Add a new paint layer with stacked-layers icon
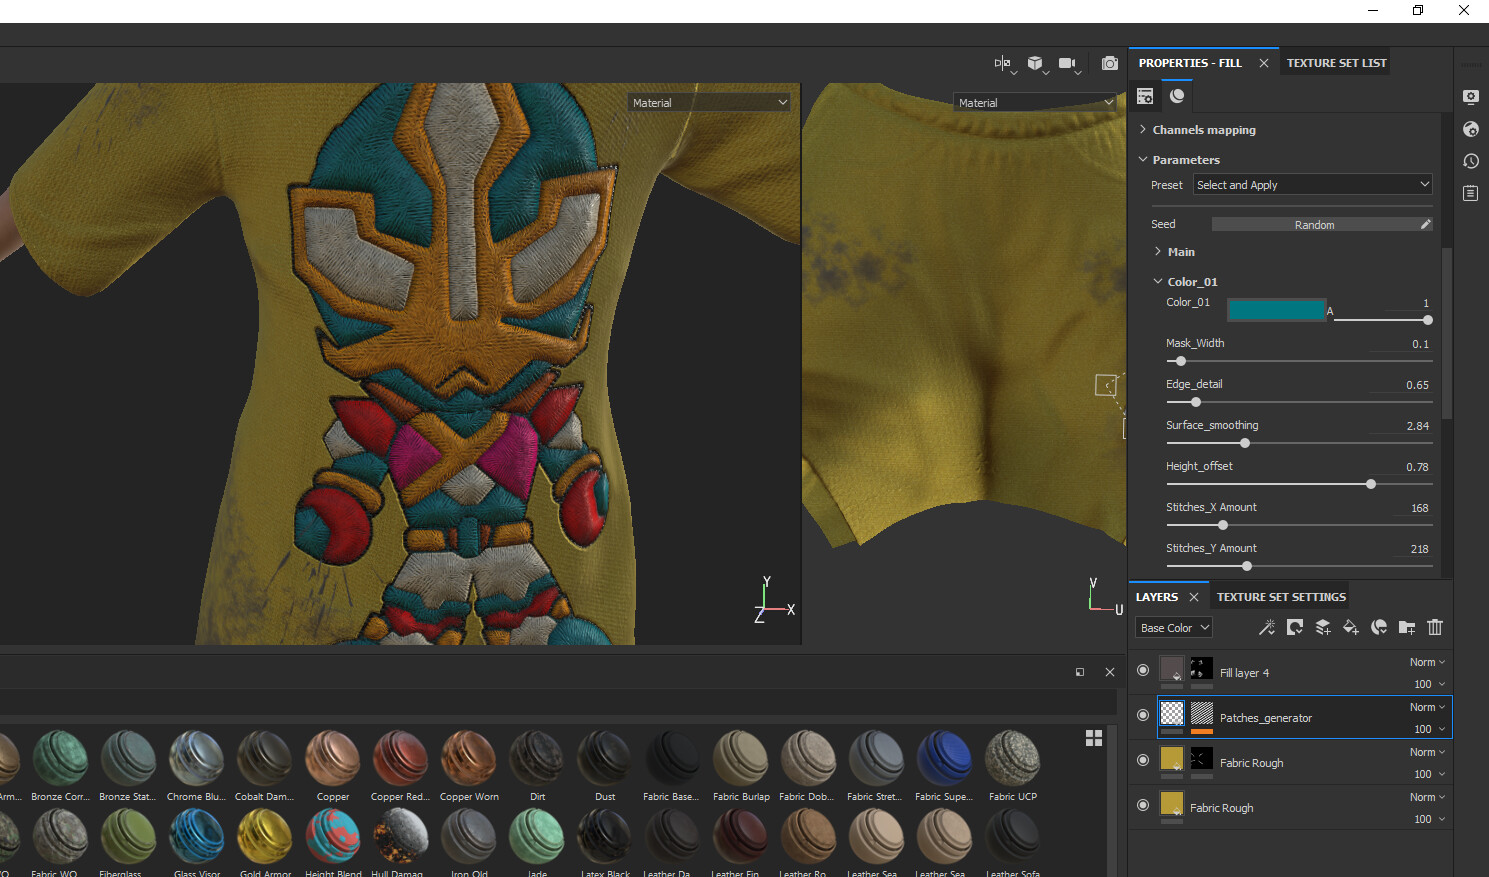Image resolution: width=1489 pixels, height=877 pixels. tap(1323, 627)
